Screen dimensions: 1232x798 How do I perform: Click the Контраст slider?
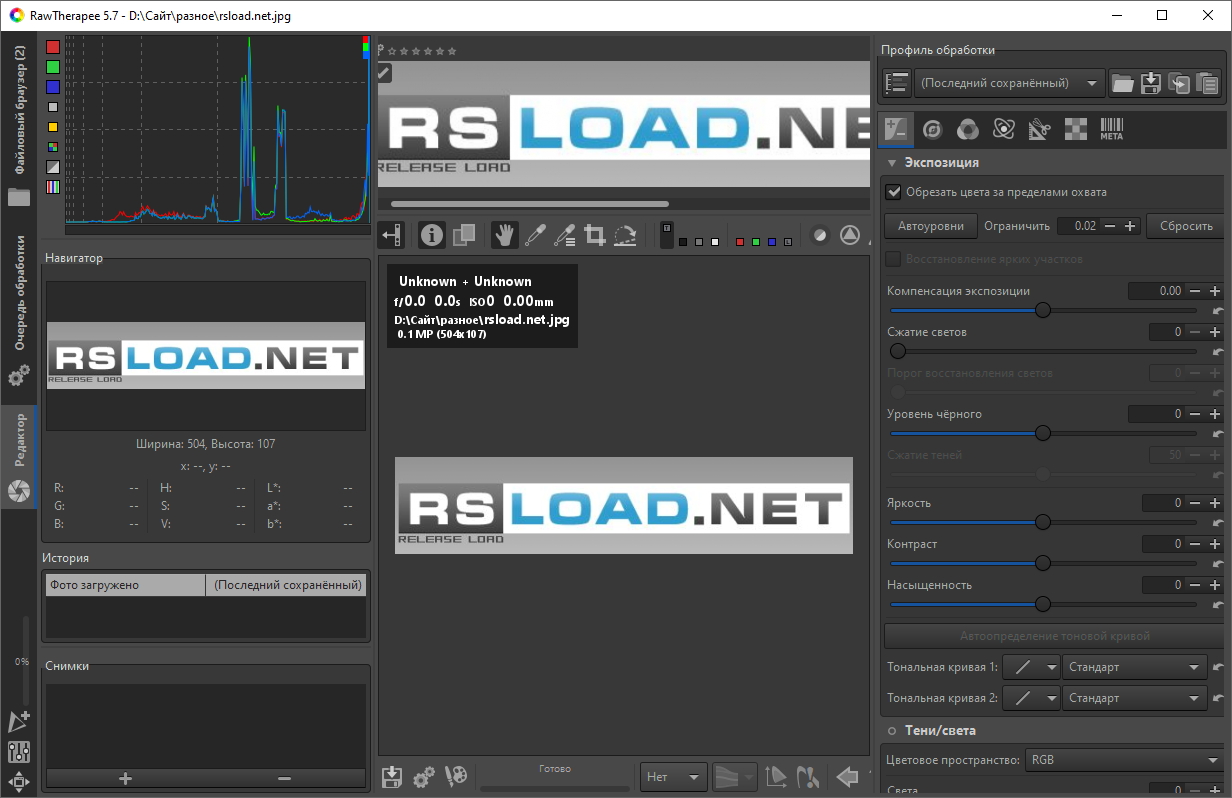pyautogui.click(x=1043, y=563)
